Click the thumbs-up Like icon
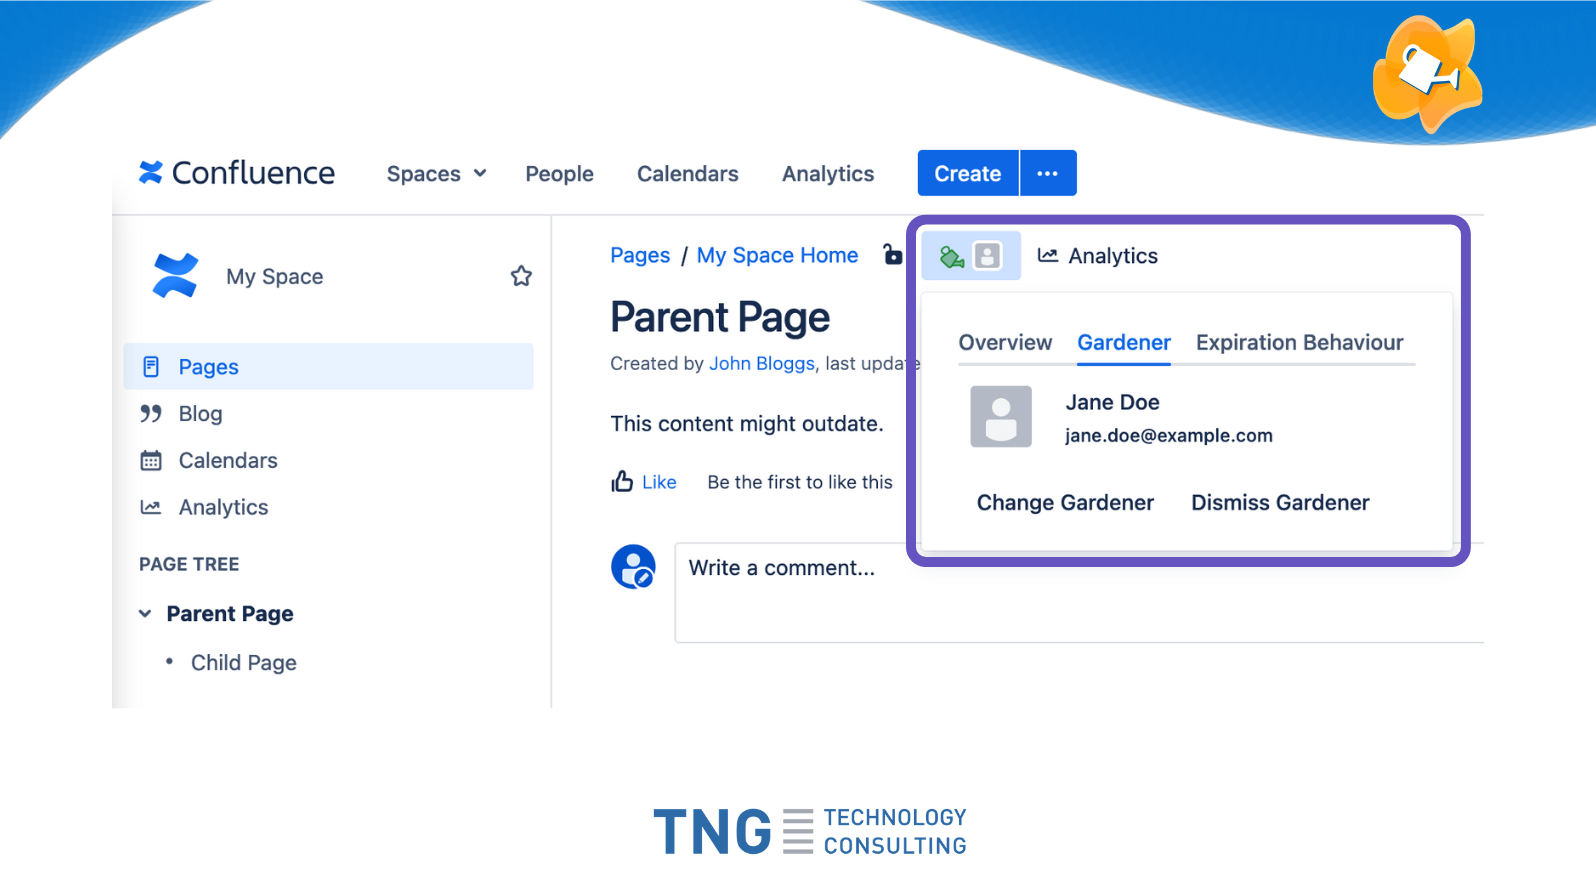 coord(622,482)
